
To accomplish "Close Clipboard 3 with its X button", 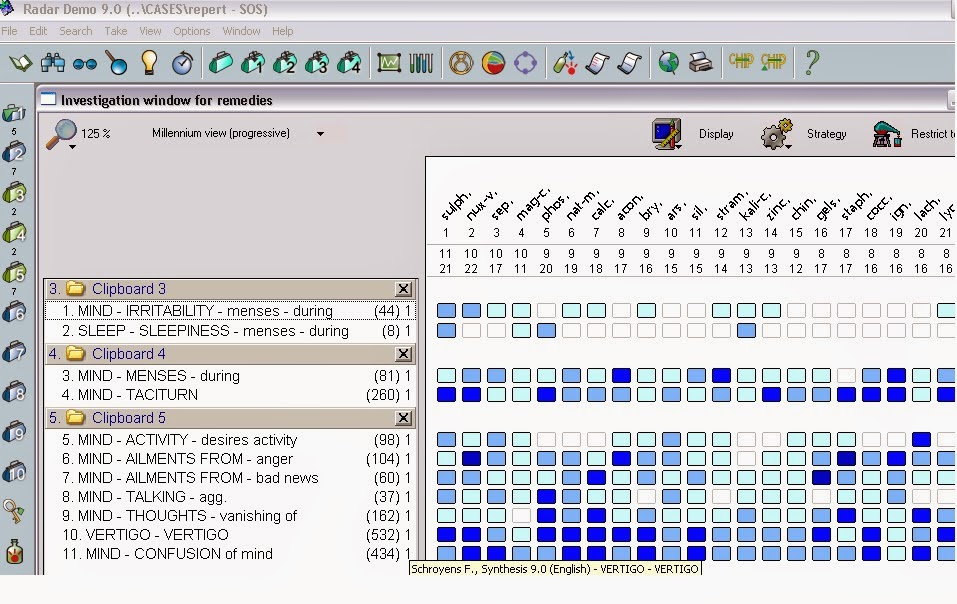I will (x=403, y=289).
